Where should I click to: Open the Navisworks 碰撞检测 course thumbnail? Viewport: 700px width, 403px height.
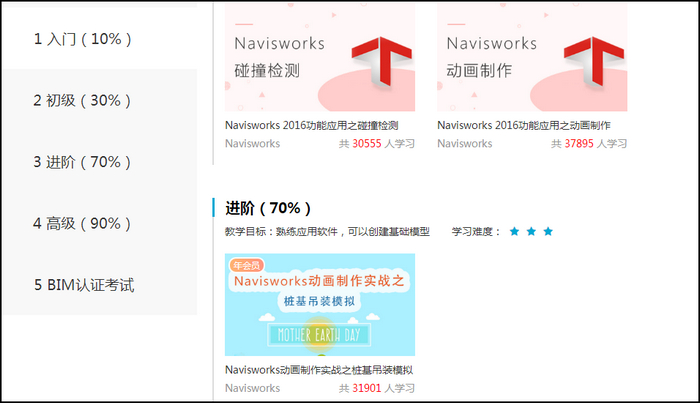tap(320, 57)
